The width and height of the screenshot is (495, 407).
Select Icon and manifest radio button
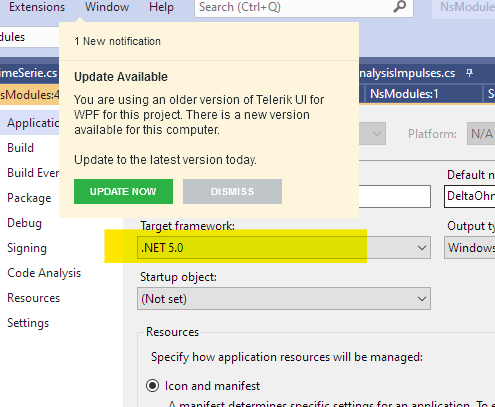click(x=152, y=386)
